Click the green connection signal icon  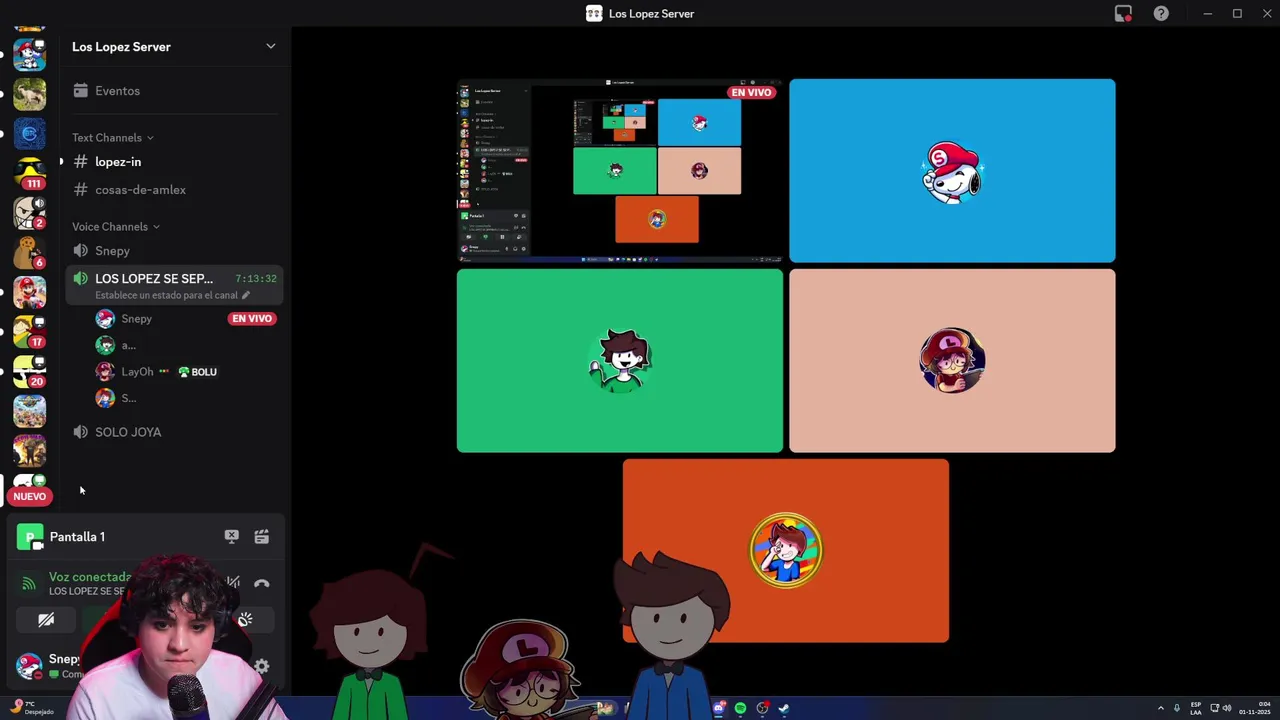click(28, 583)
